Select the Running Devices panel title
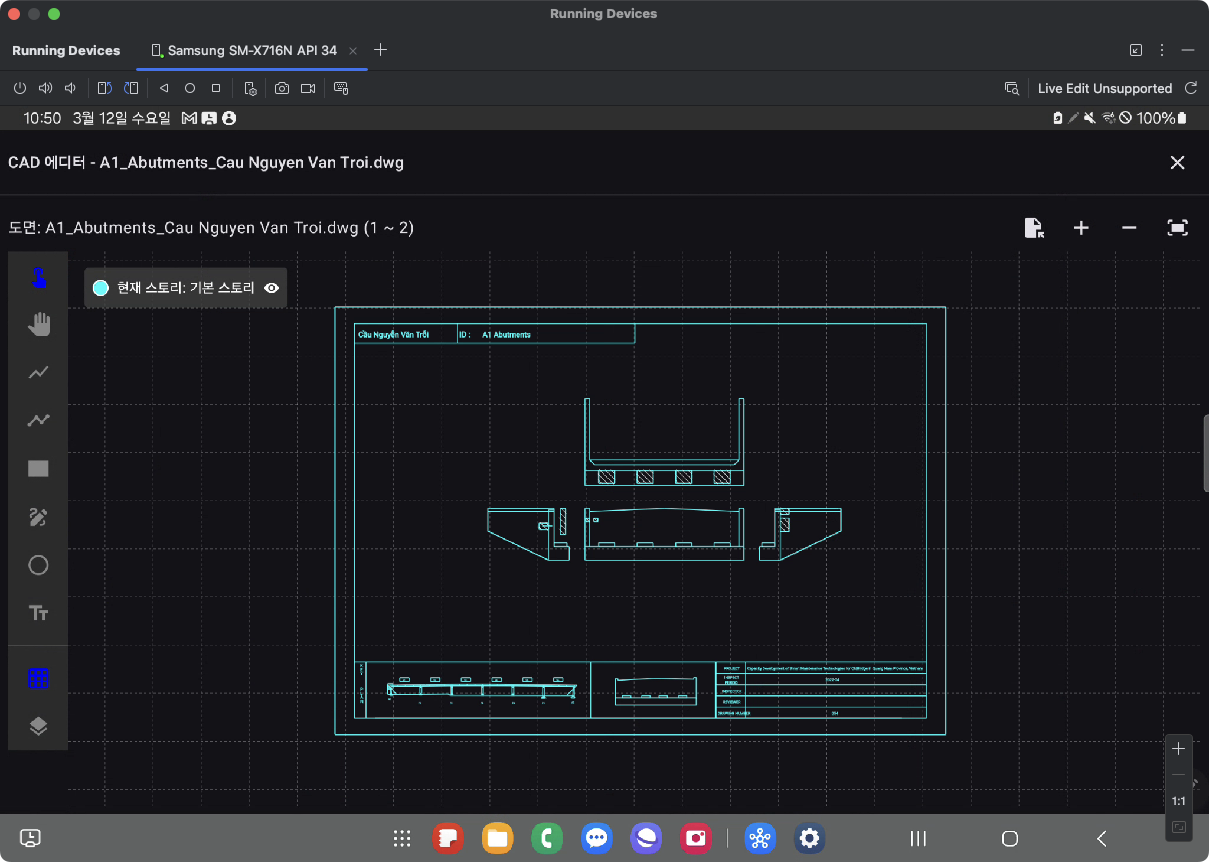The height and width of the screenshot is (862, 1209). pyautogui.click(x=66, y=50)
